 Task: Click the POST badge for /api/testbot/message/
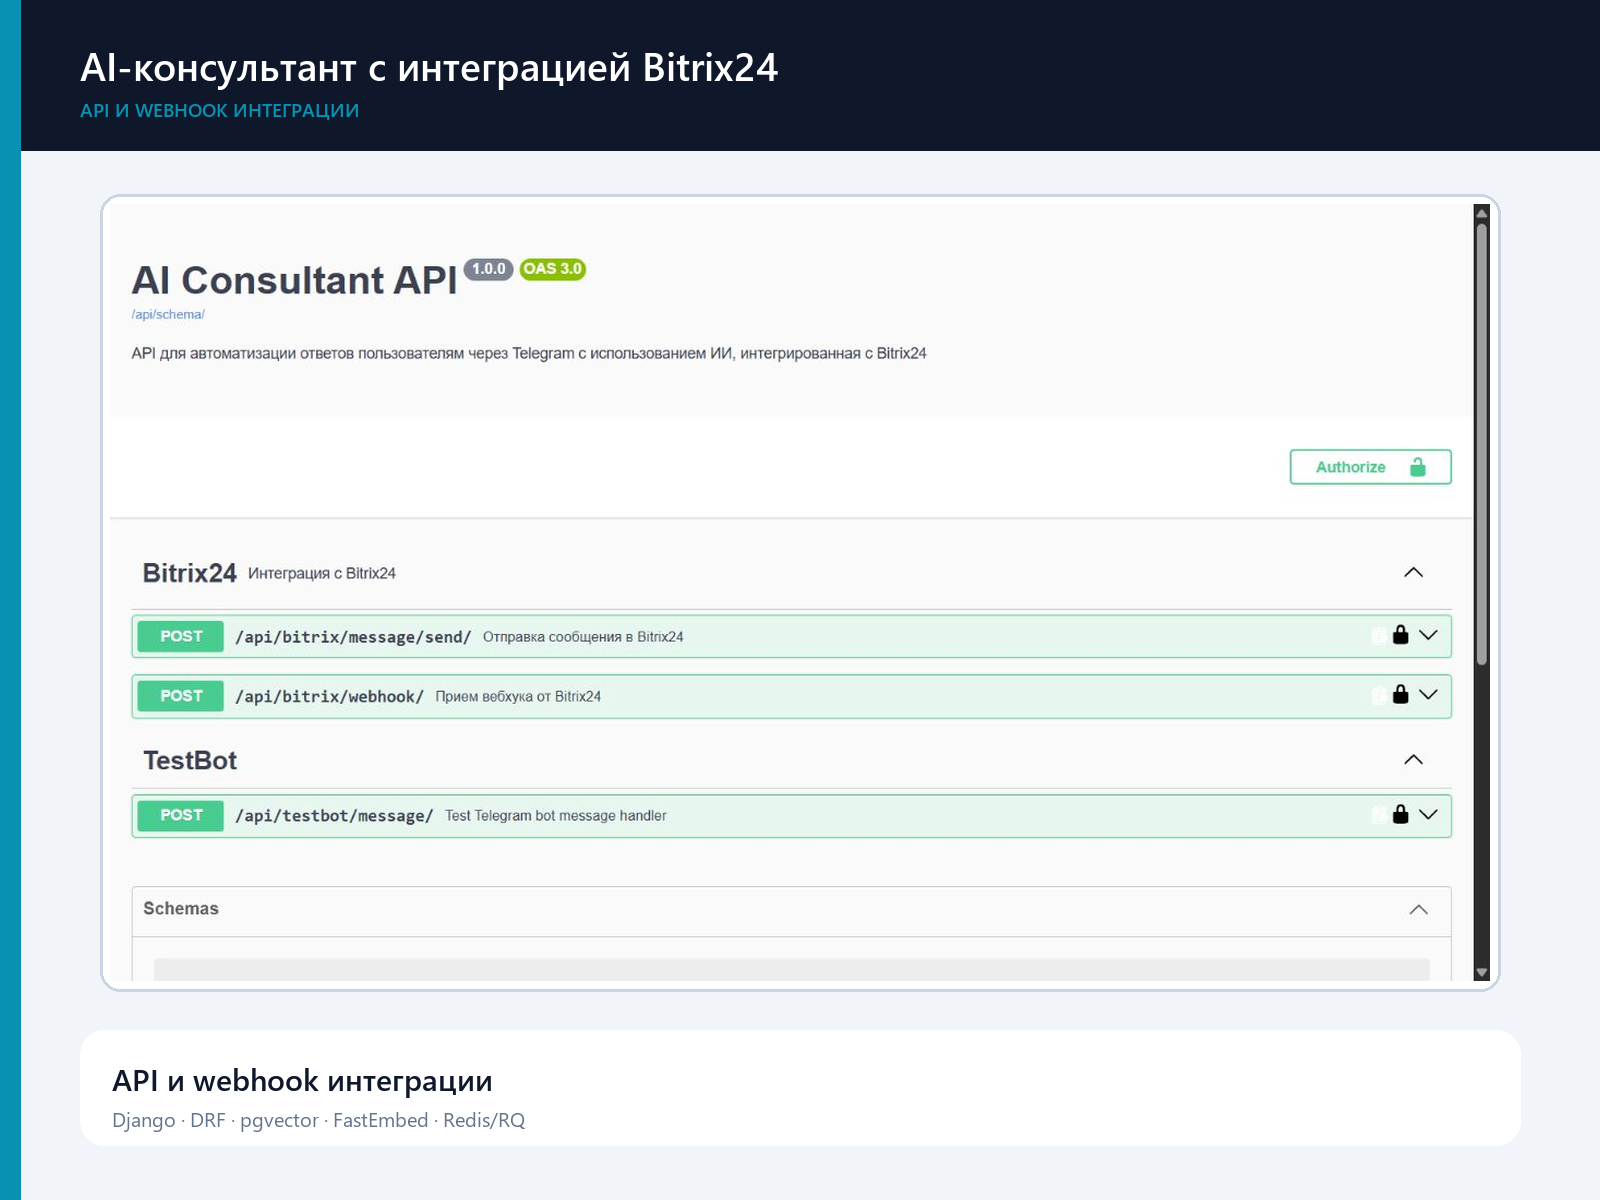[181, 815]
